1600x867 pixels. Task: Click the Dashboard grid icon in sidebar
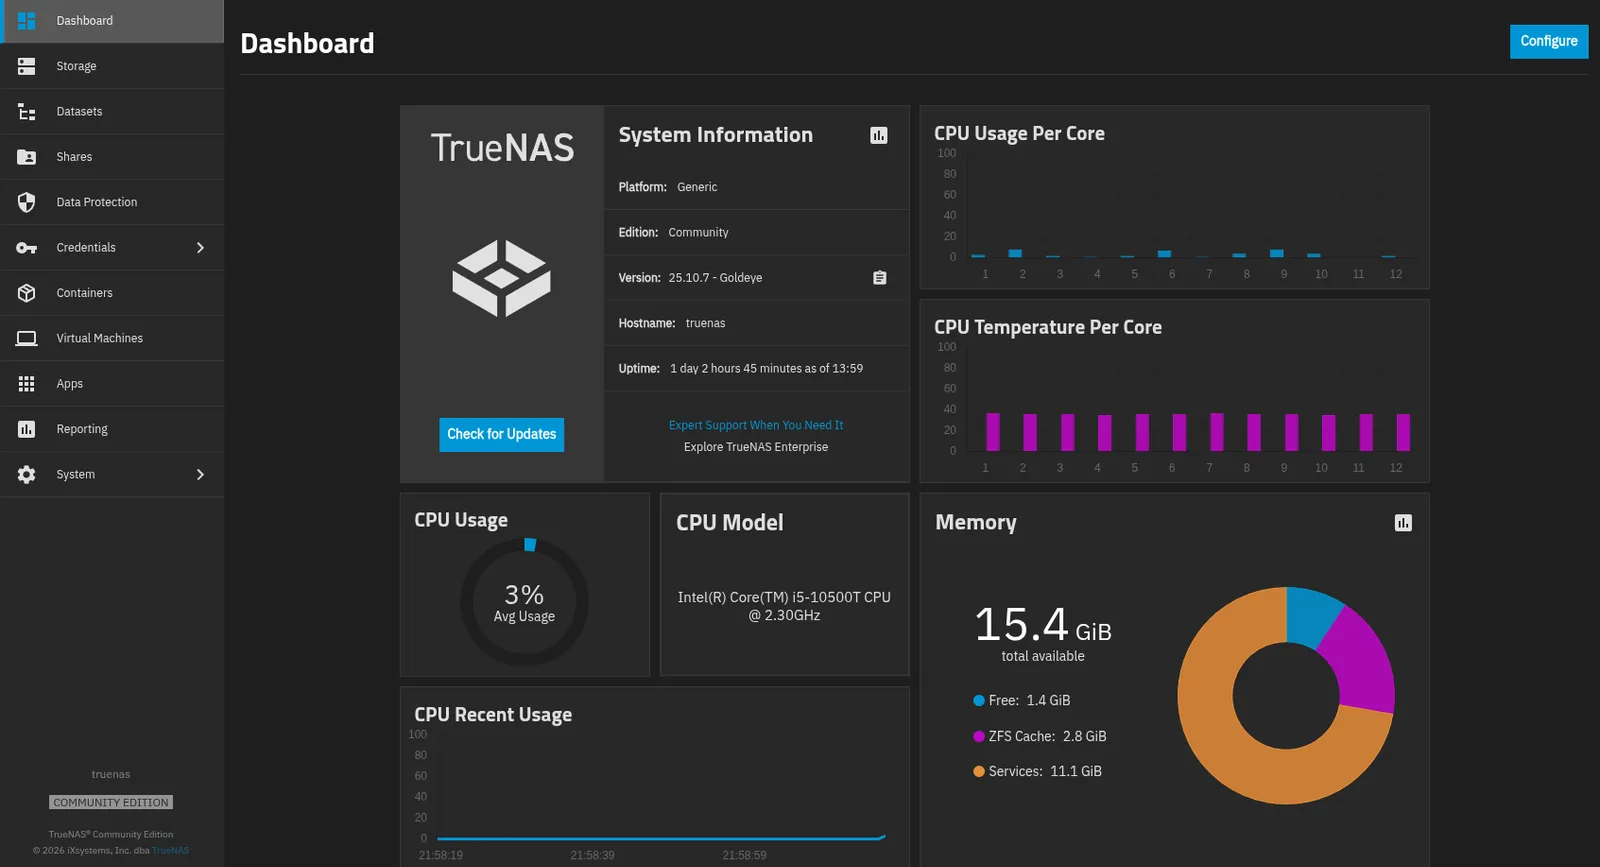point(27,21)
